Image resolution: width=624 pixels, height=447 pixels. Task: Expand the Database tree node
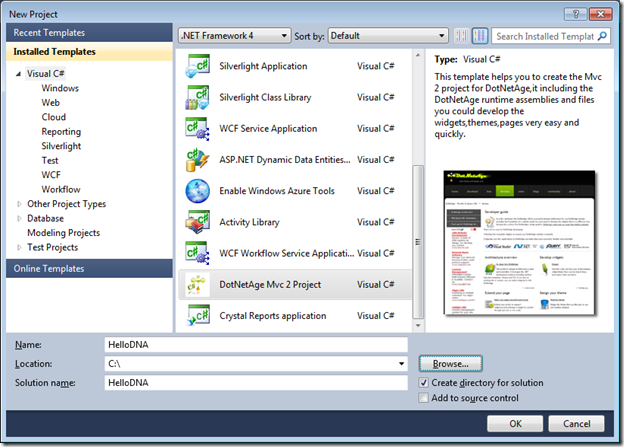point(19,219)
